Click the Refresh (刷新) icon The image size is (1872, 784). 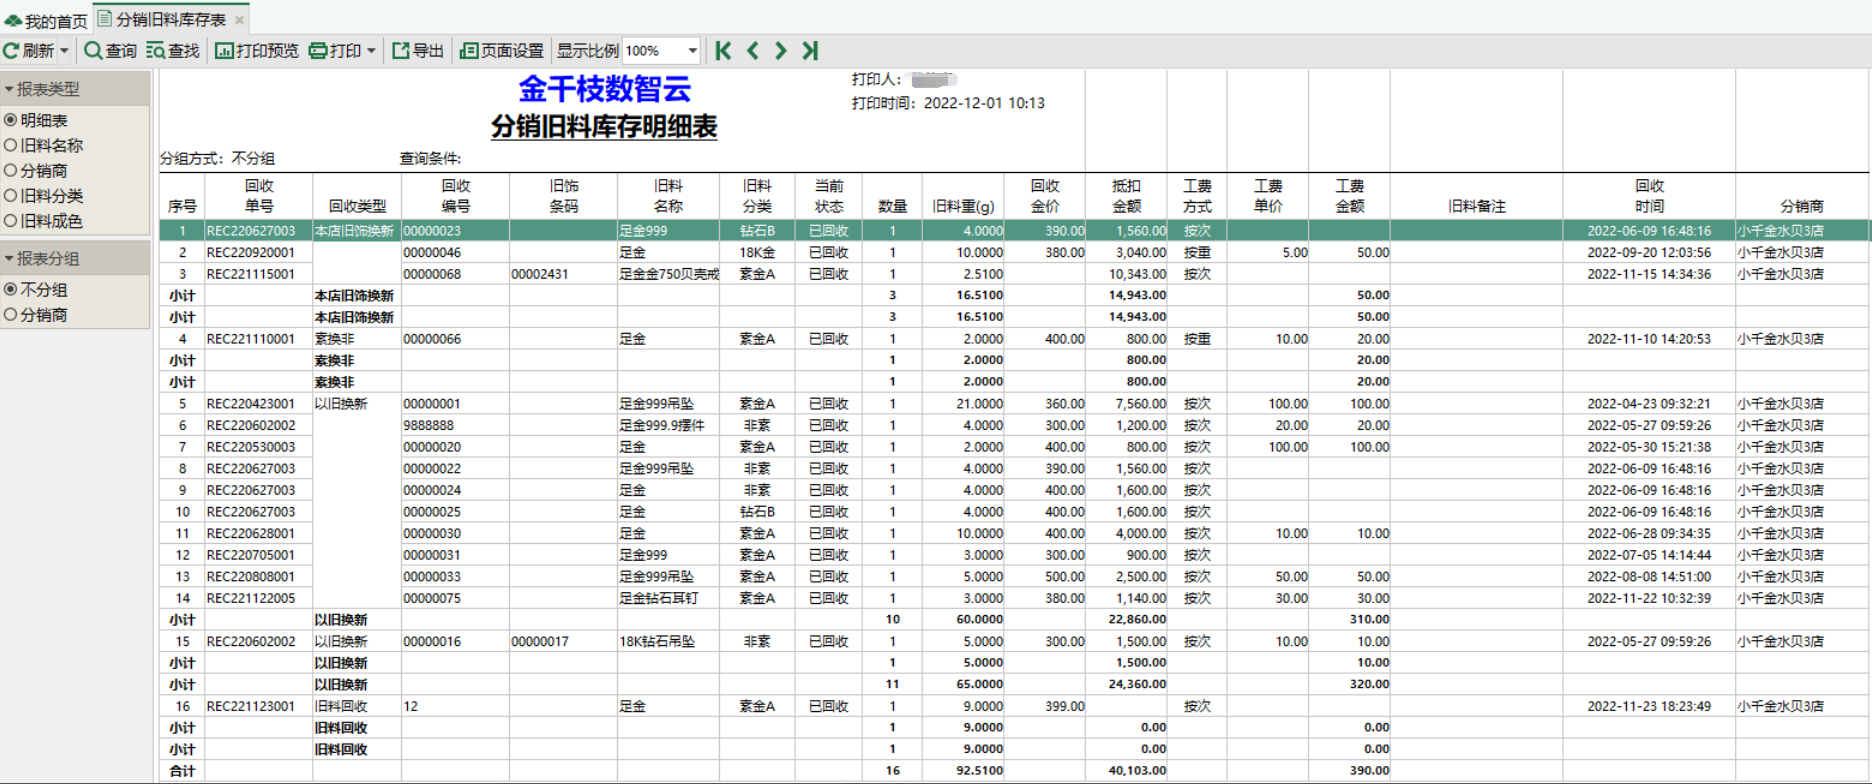tap(12, 50)
